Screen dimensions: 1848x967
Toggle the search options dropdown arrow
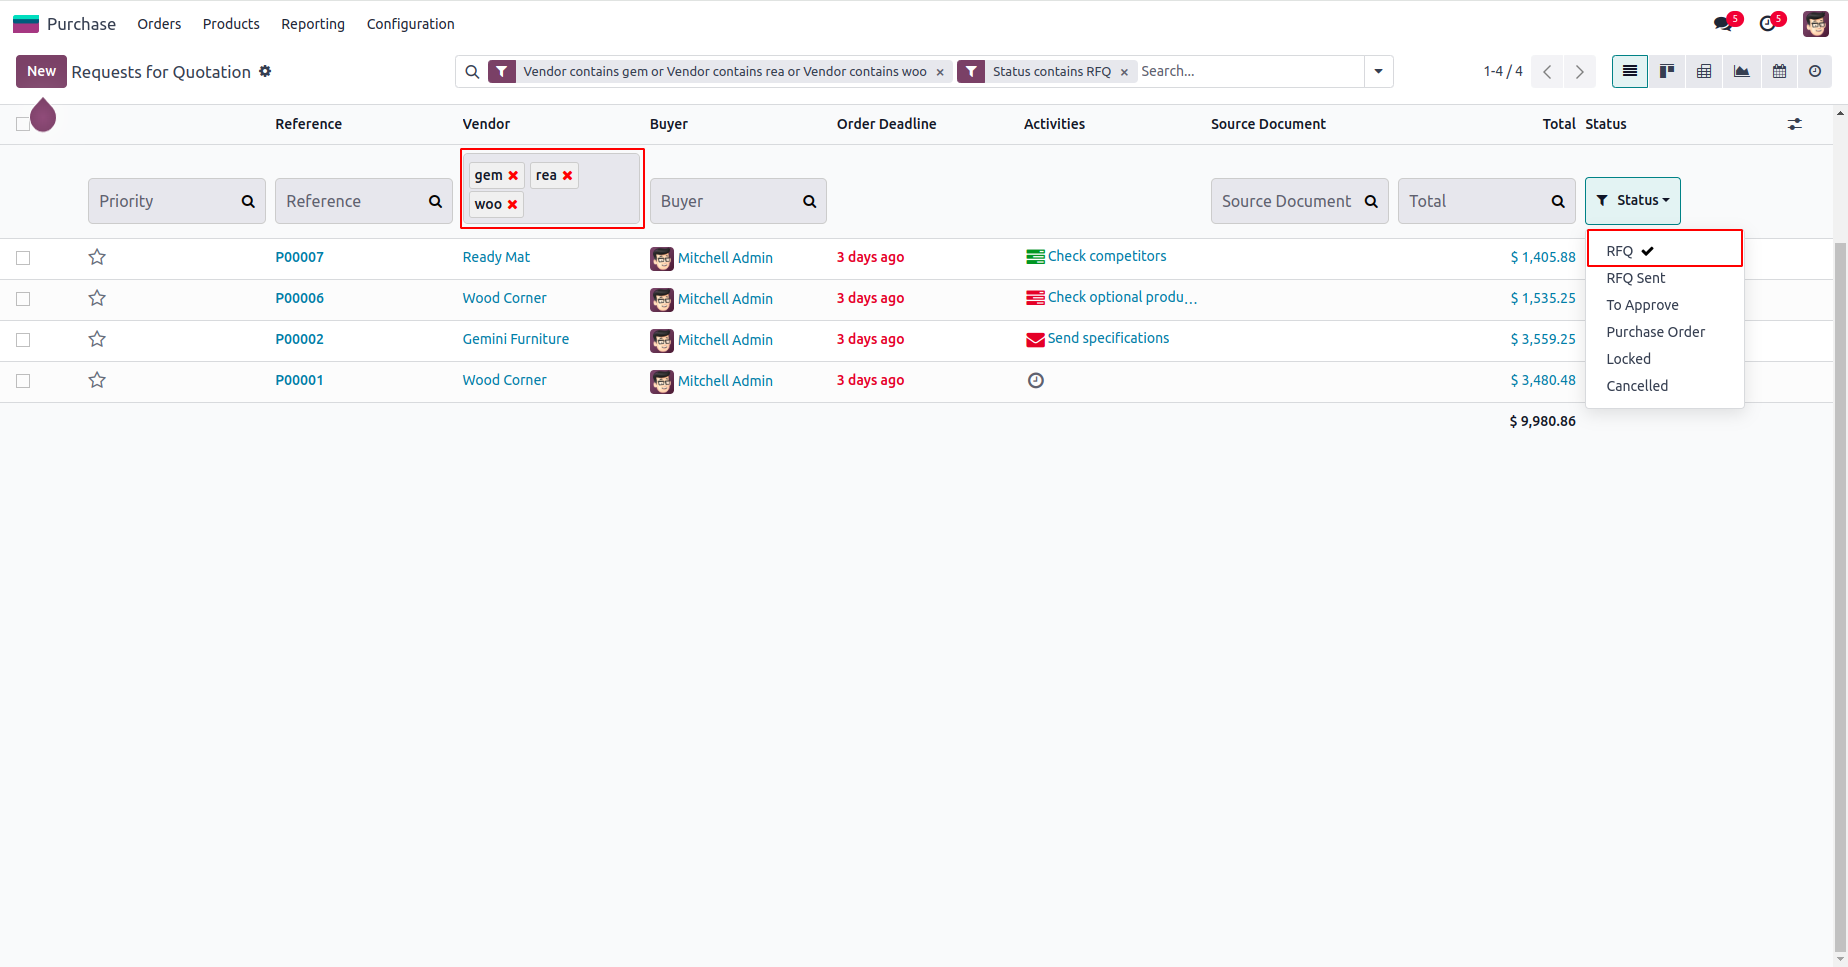click(x=1378, y=71)
